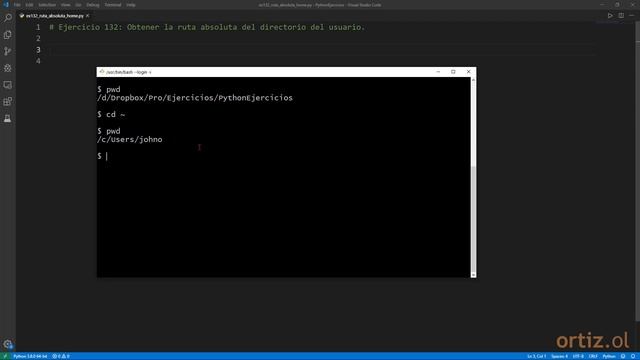Open the Test beaker view icon

[8, 118]
